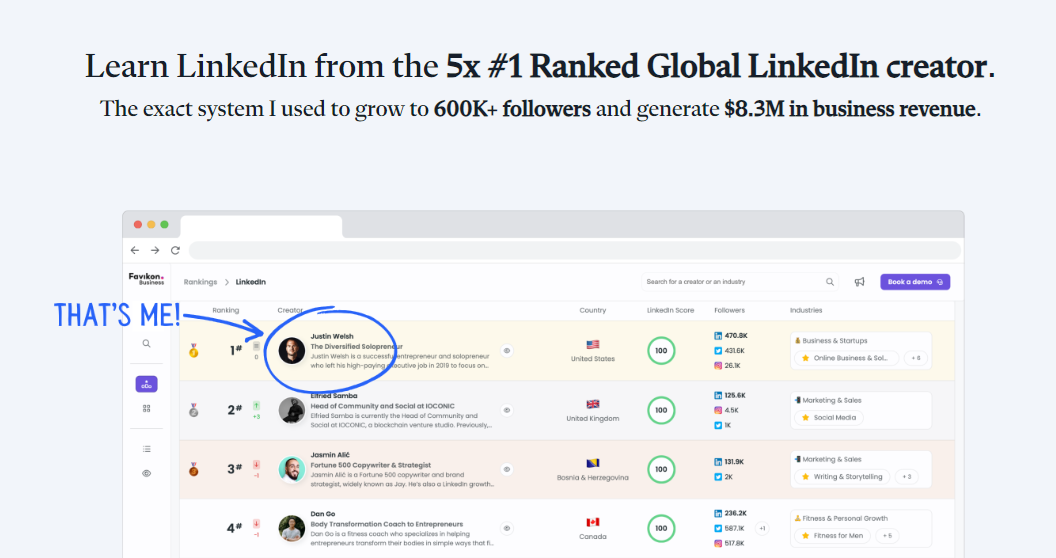Click the browser back arrow
1056x558 pixels.
pos(135,250)
